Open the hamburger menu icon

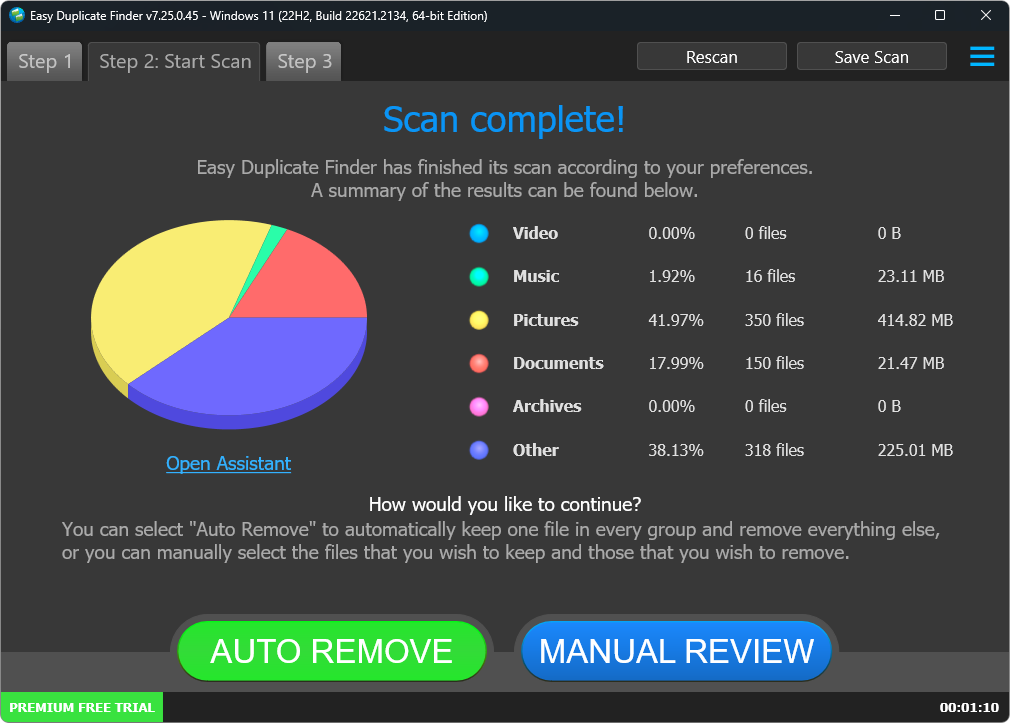[x=982, y=56]
